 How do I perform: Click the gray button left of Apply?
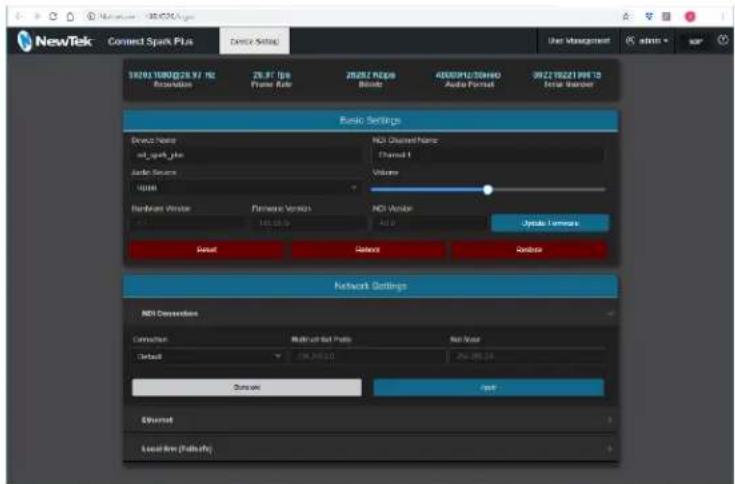pyautogui.click(x=247, y=387)
